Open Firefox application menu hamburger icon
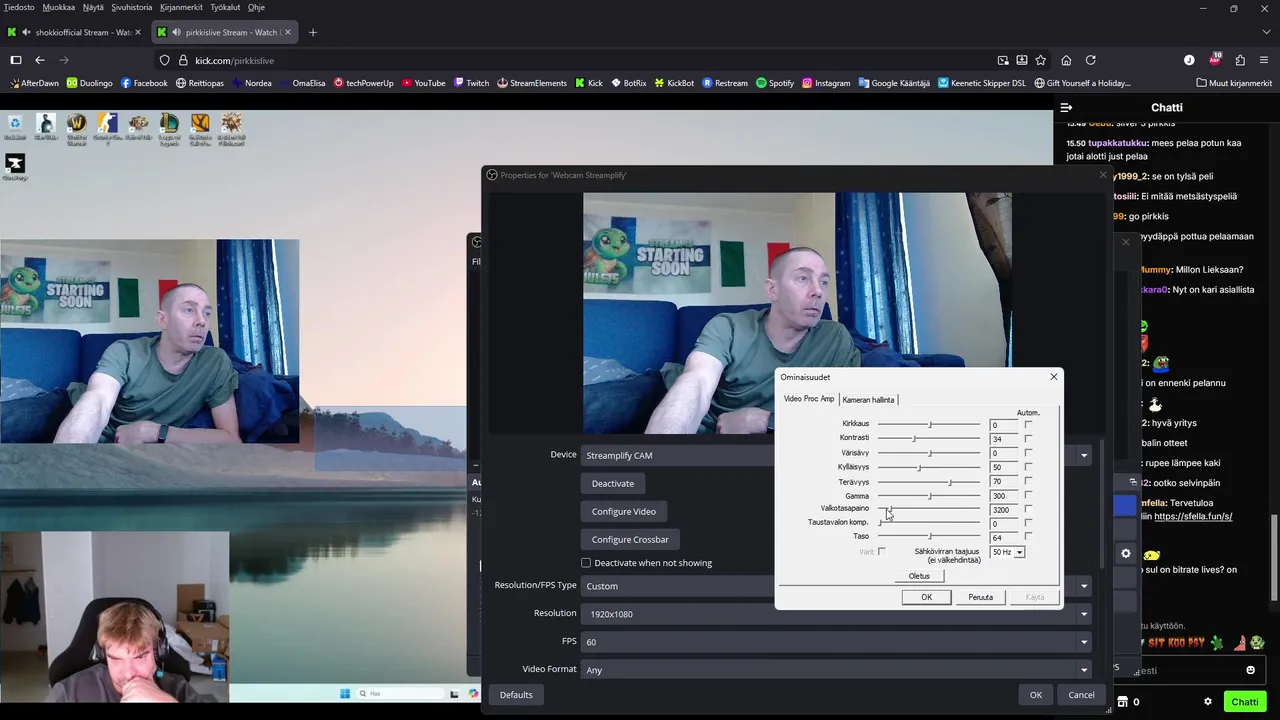The height and width of the screenshot is (720, 1280). click(x=1265, y=60)
